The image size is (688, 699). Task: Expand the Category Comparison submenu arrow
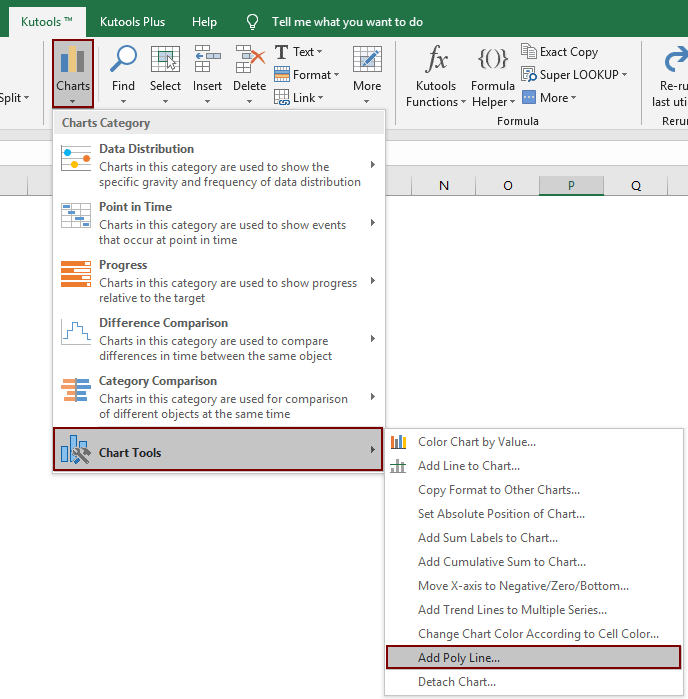coord(373,396)
